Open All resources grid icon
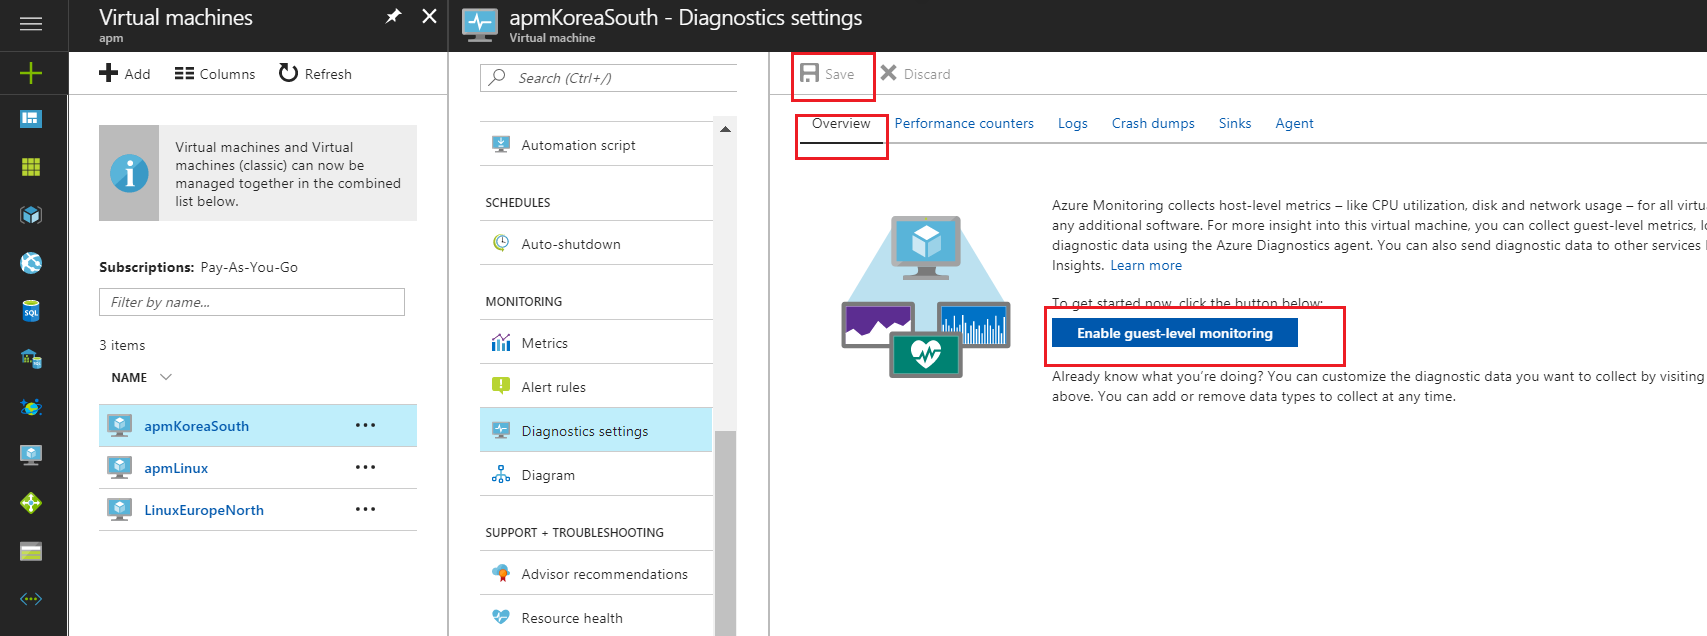Viewport: 1707px width, 636px height. click(x=31, y=167)
